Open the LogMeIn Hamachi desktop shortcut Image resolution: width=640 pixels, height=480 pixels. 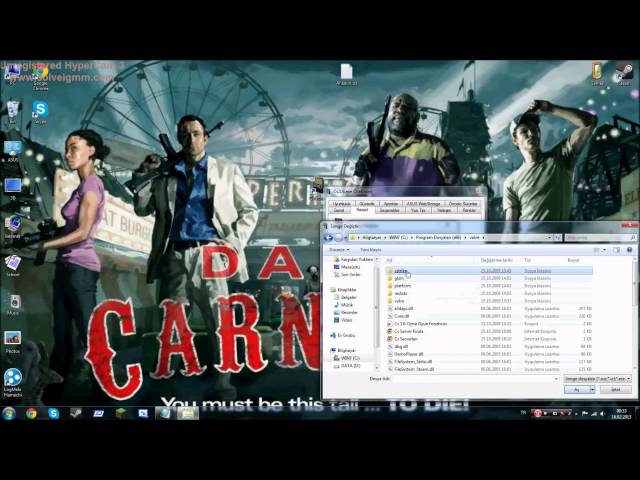point(13,382)
